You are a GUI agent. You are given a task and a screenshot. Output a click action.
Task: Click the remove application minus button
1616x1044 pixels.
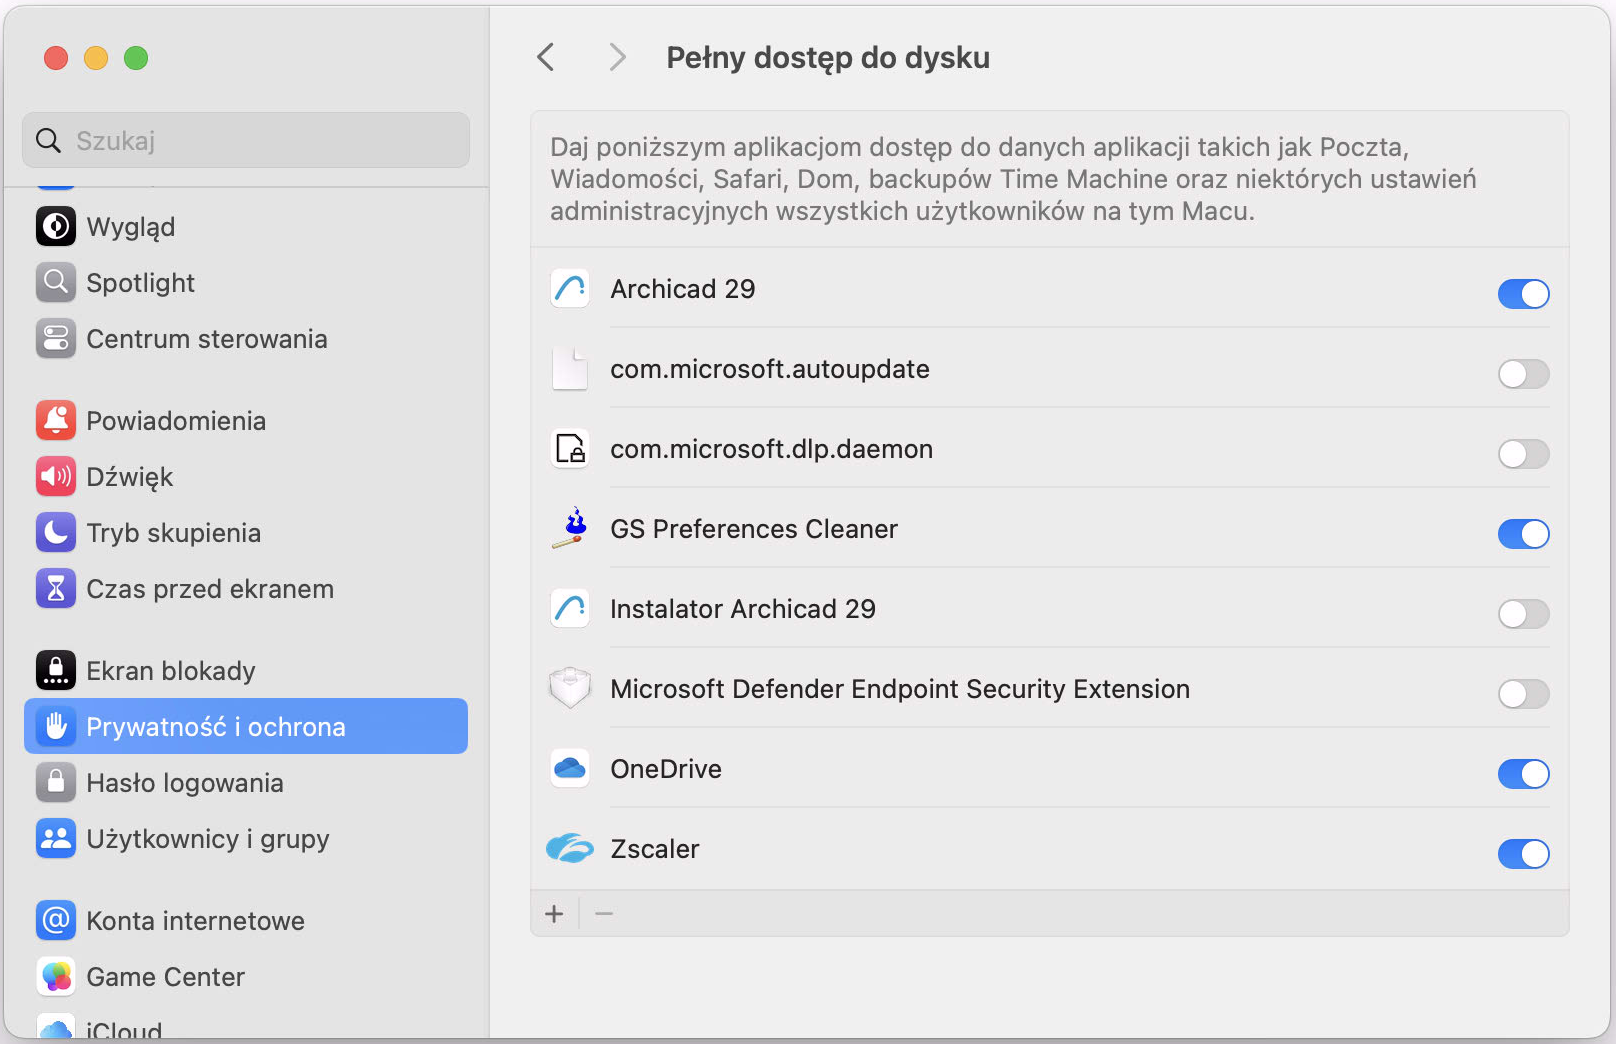(603, 913)
